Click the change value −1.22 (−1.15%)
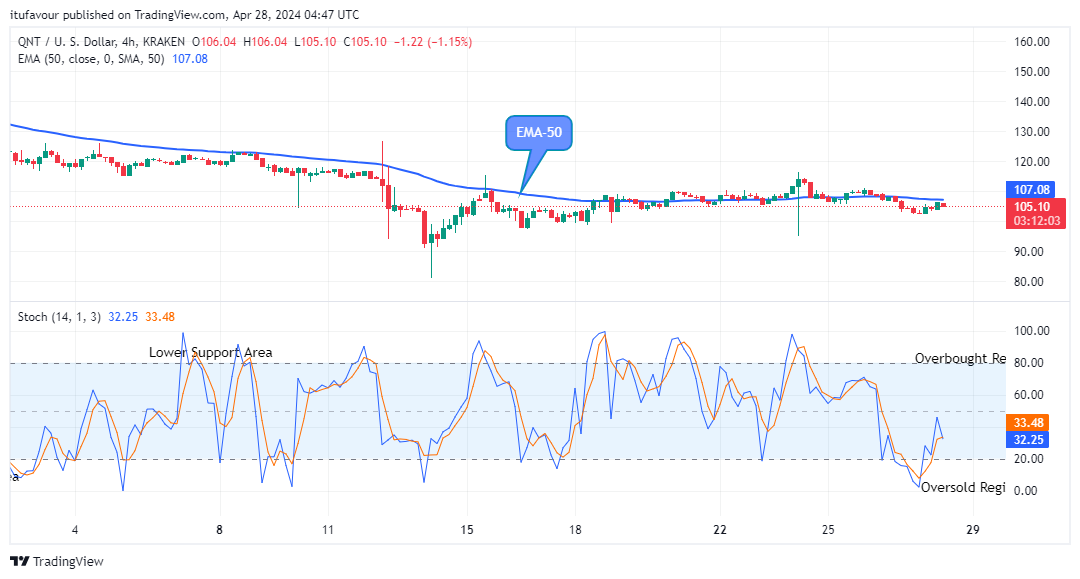Viewport: 1080px width, 579px height. pos(433,42)
